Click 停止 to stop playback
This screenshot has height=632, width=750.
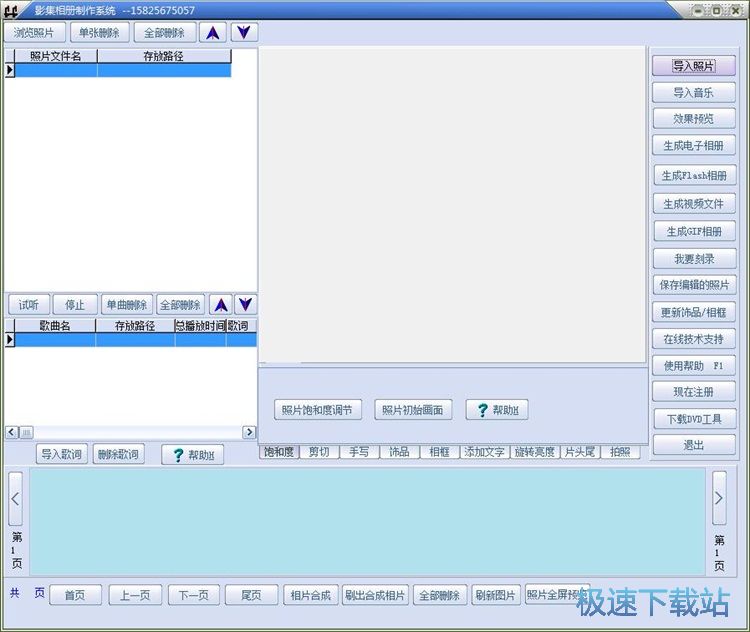coord(75,304)
